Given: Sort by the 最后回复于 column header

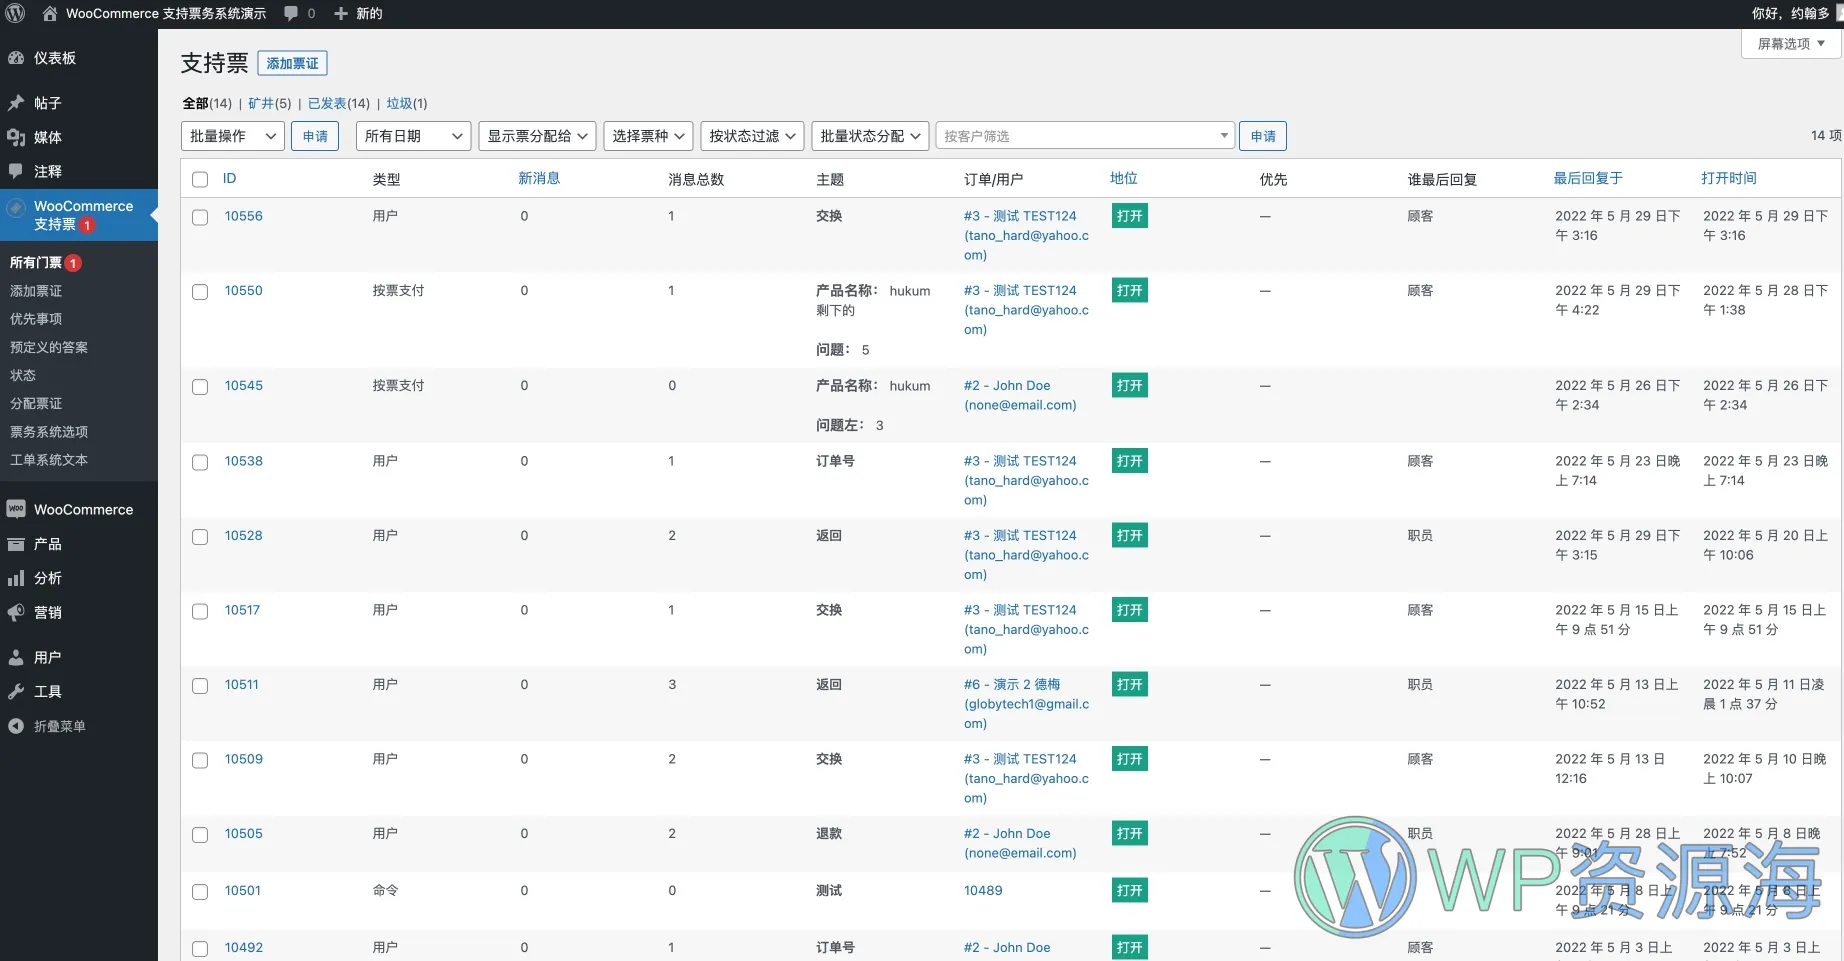Looking at the screenshot, I should coord(1588,178).
